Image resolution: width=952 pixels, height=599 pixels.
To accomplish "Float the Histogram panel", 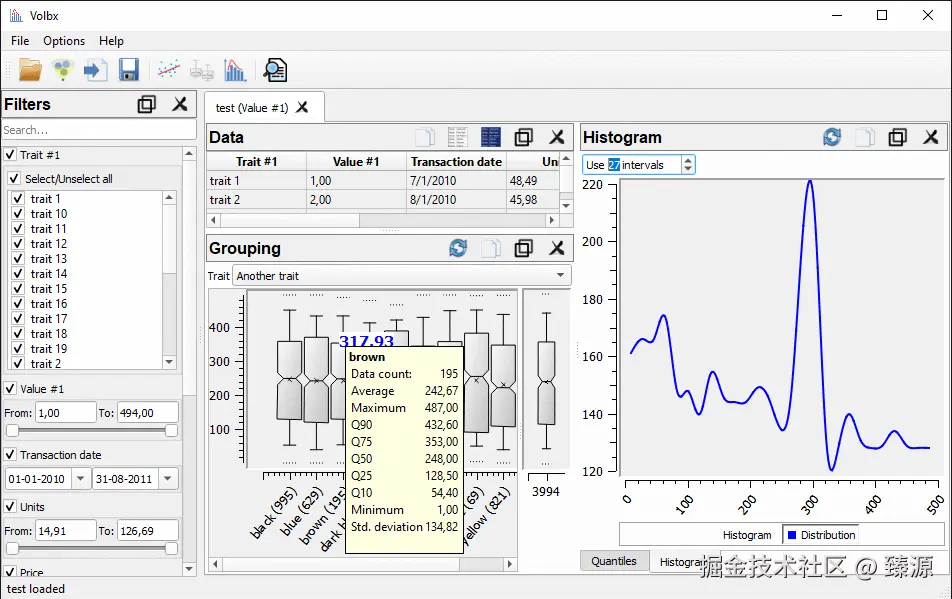I will pyautogui.click(x=897, y=137).
